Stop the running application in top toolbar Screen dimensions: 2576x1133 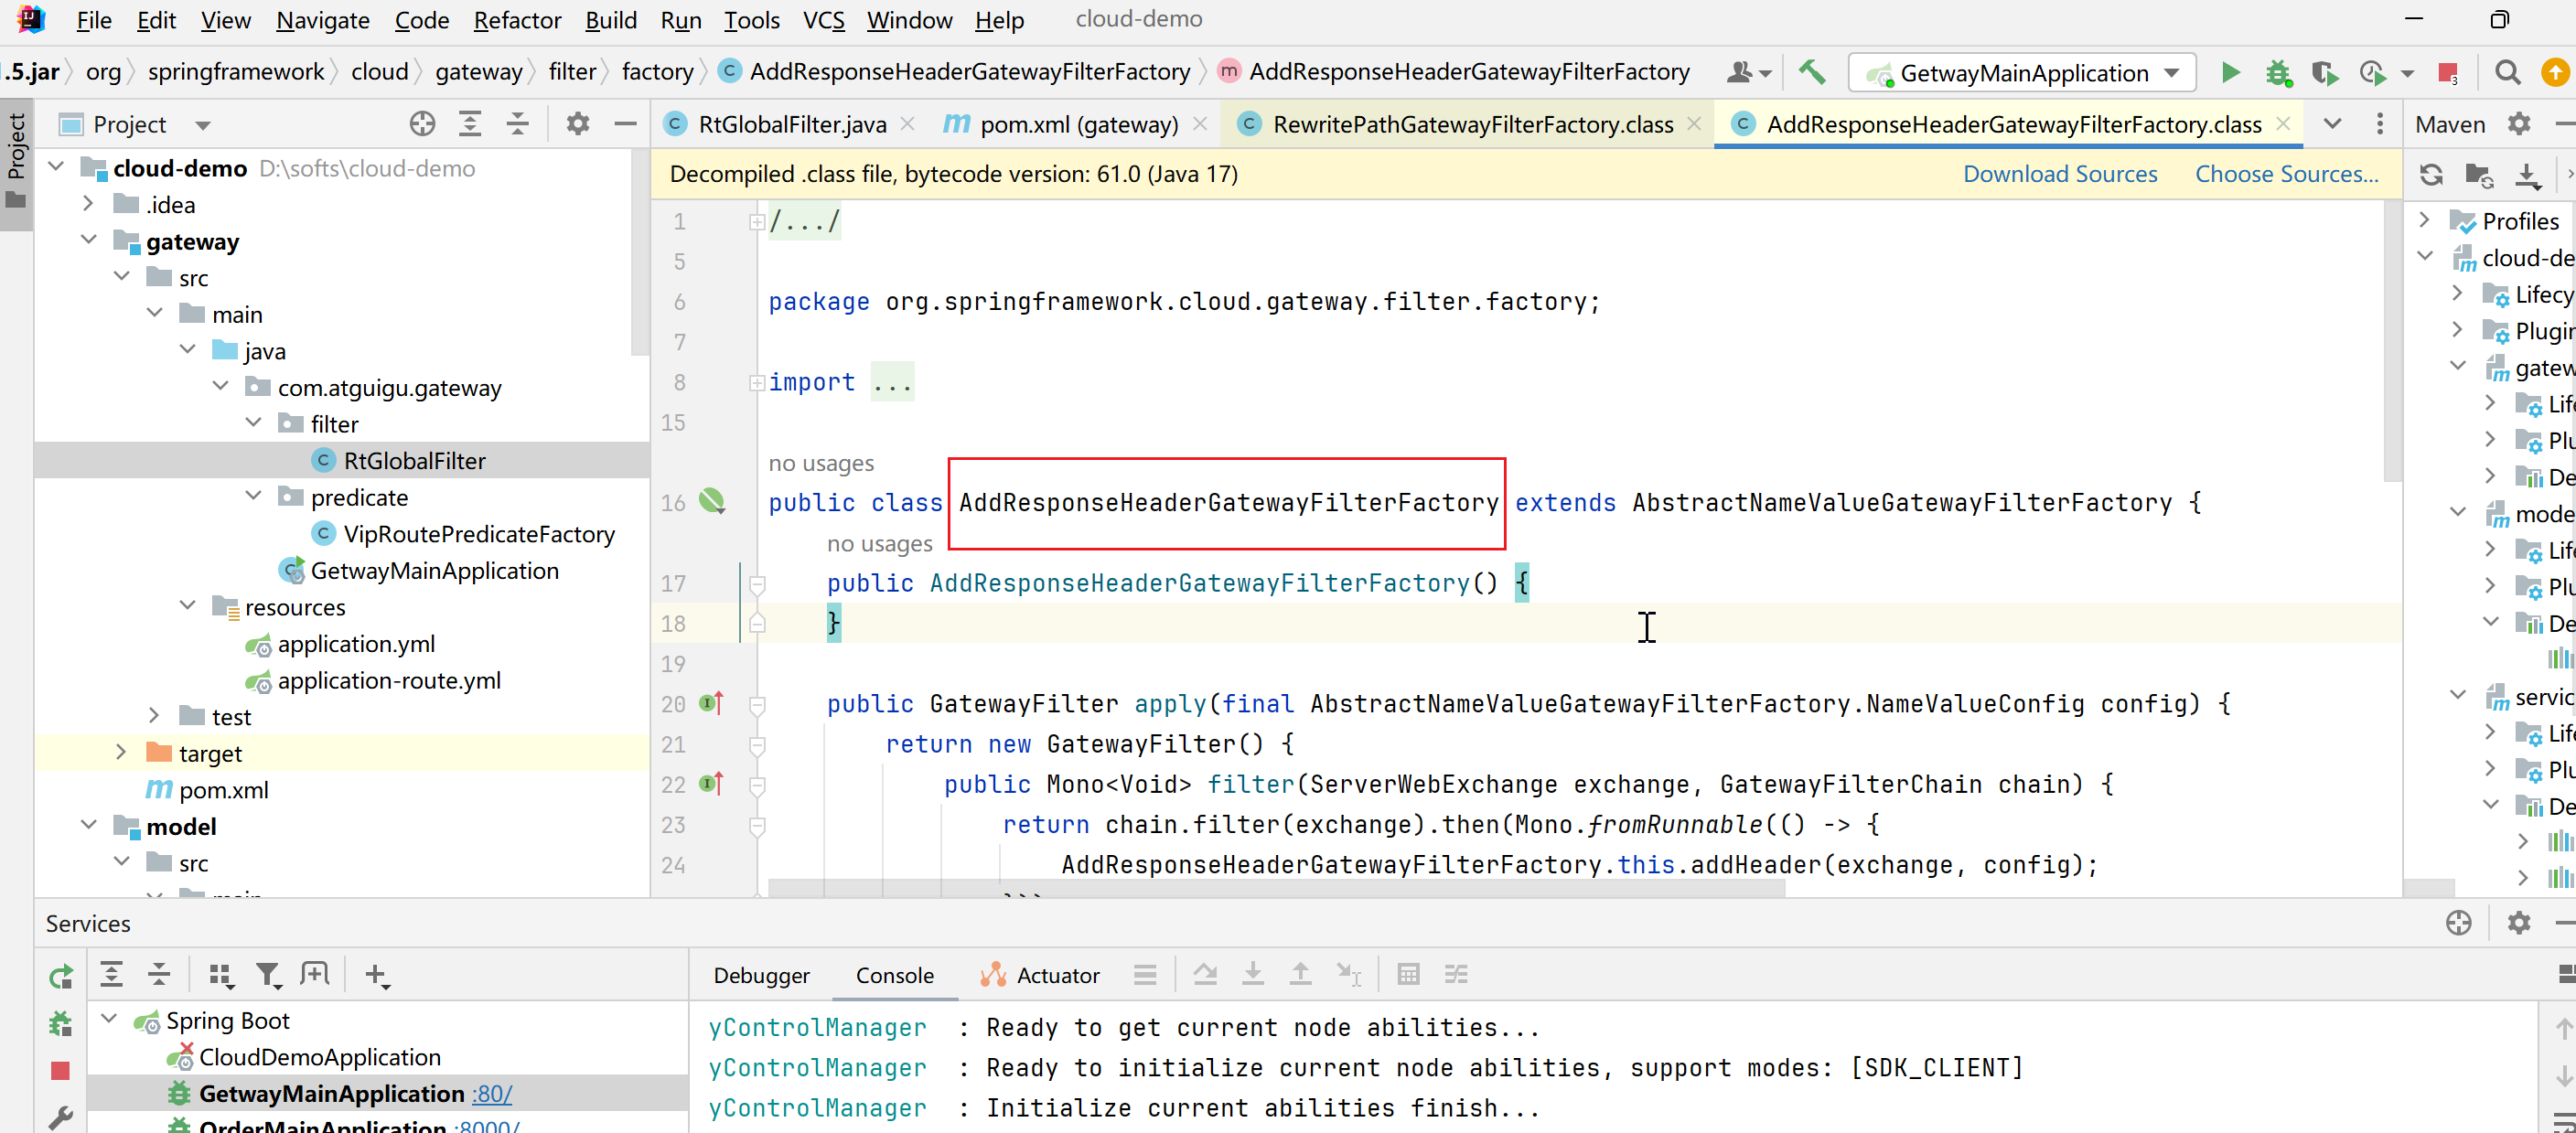(x=2448, y=73)
